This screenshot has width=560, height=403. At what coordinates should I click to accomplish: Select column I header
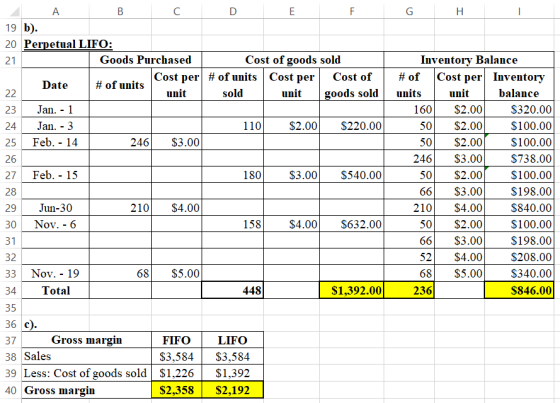coord(519,12)
